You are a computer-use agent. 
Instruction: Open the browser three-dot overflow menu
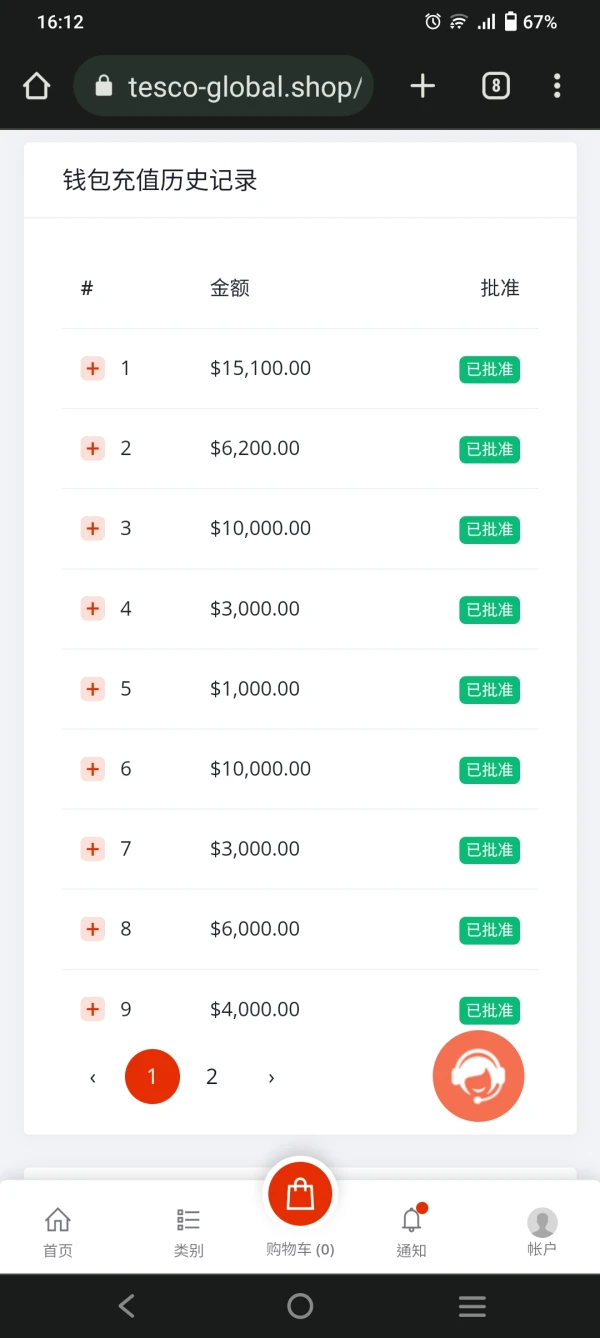point(557,87)
